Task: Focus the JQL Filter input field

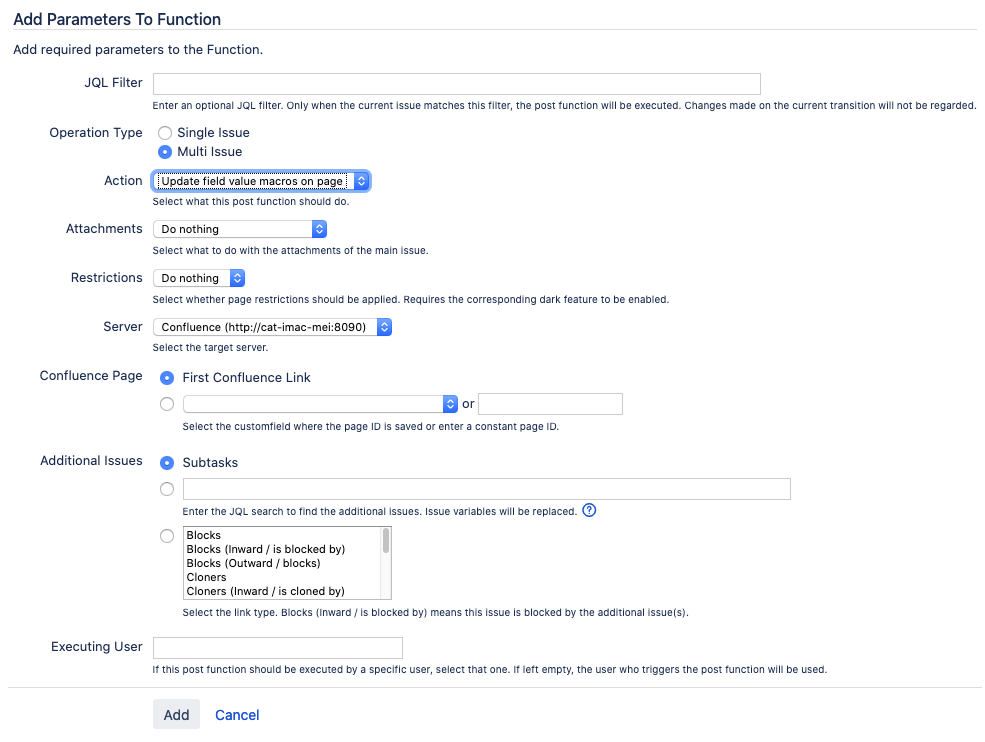Action: [x=456, y=84]
